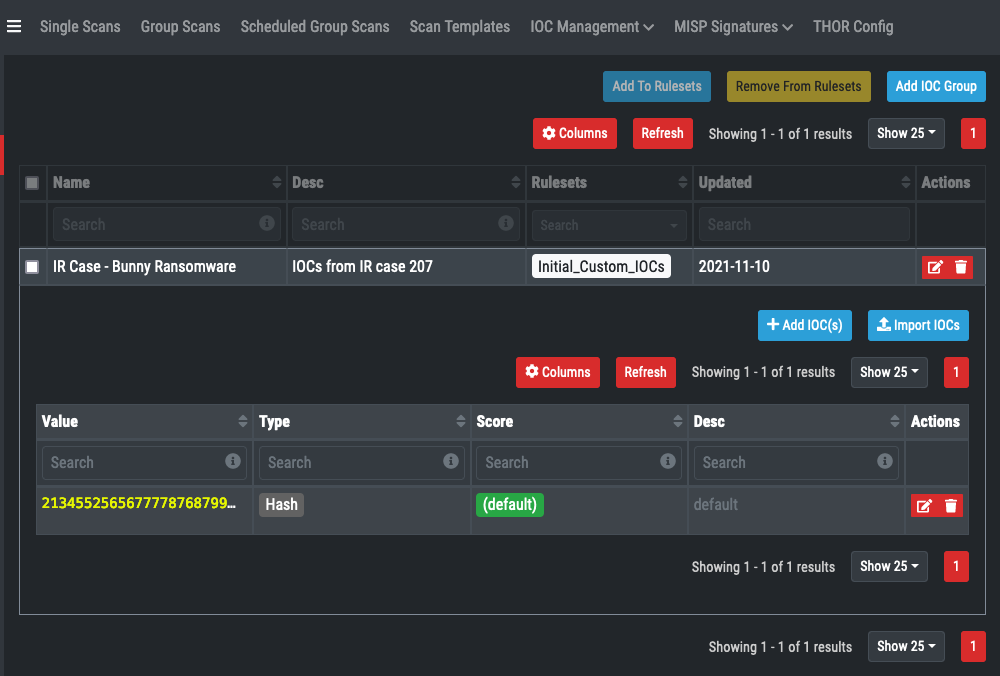Open the Rulesets filter dropdown

609,225
